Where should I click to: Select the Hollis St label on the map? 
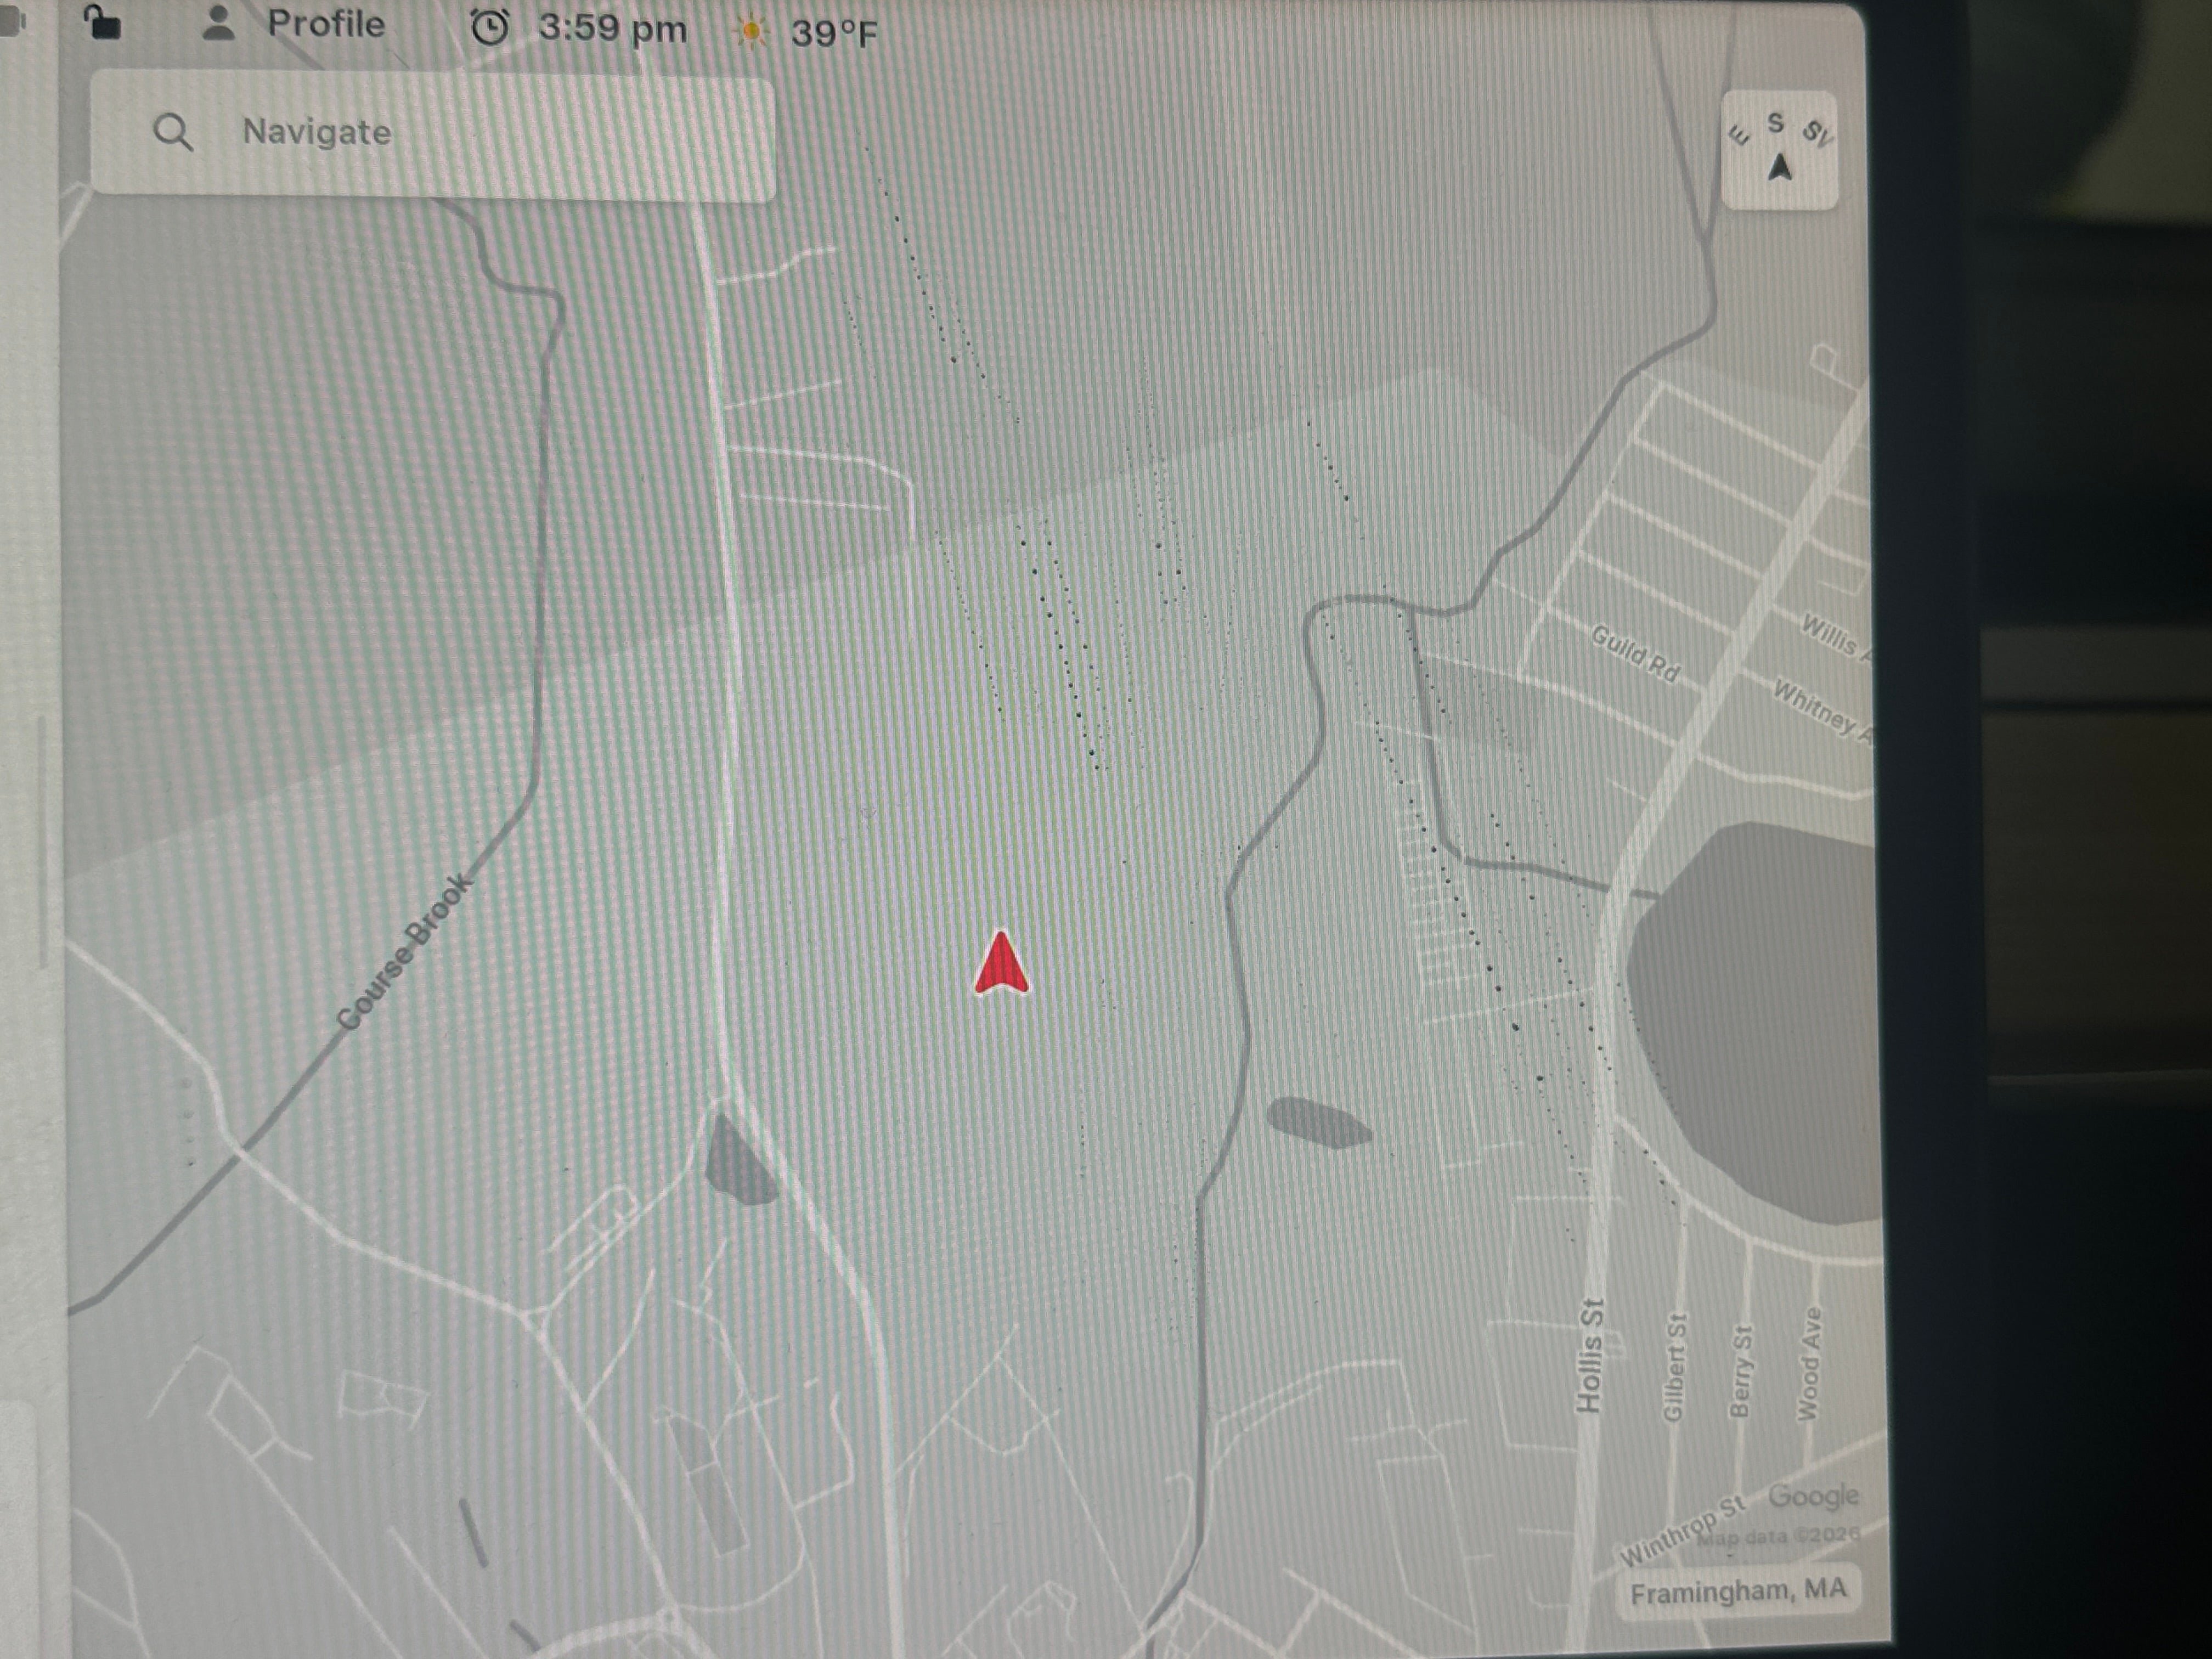(1590, 1355)
